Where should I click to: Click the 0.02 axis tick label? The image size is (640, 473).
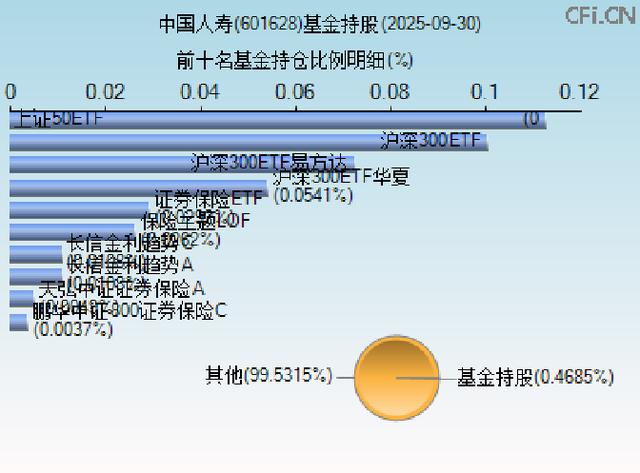(x=105, y=92)
